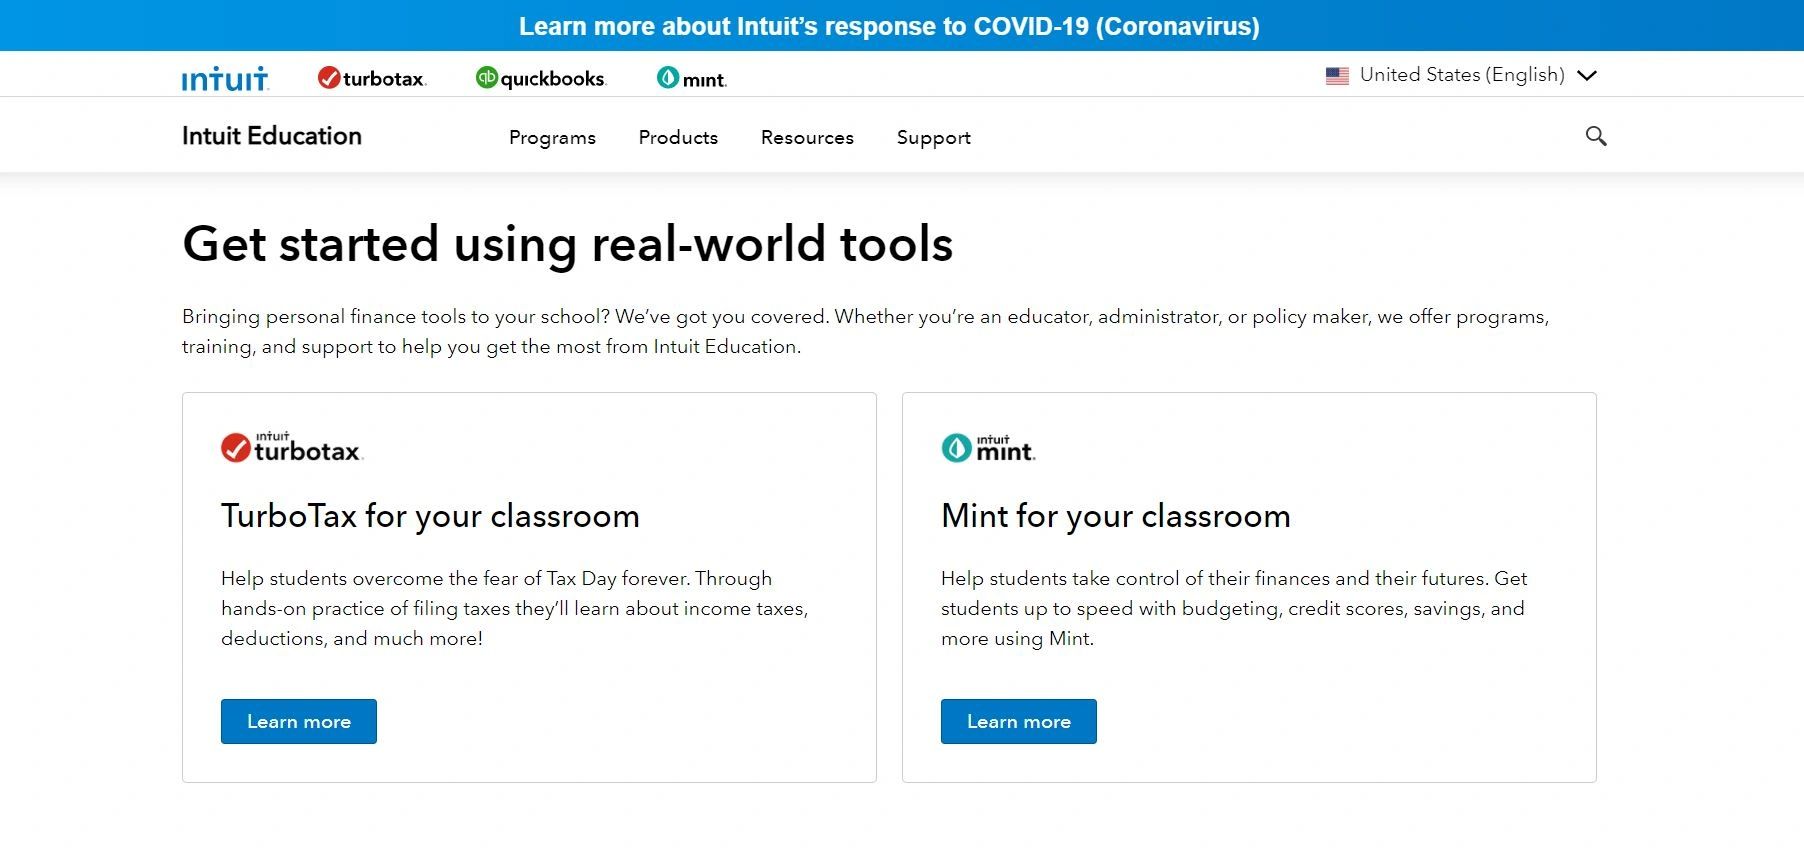This screenshot has height=850, width=1804.
Task: Click 'TurboTax for your classroom' heading
Action: pyautogui.click(x=430, y=516)
